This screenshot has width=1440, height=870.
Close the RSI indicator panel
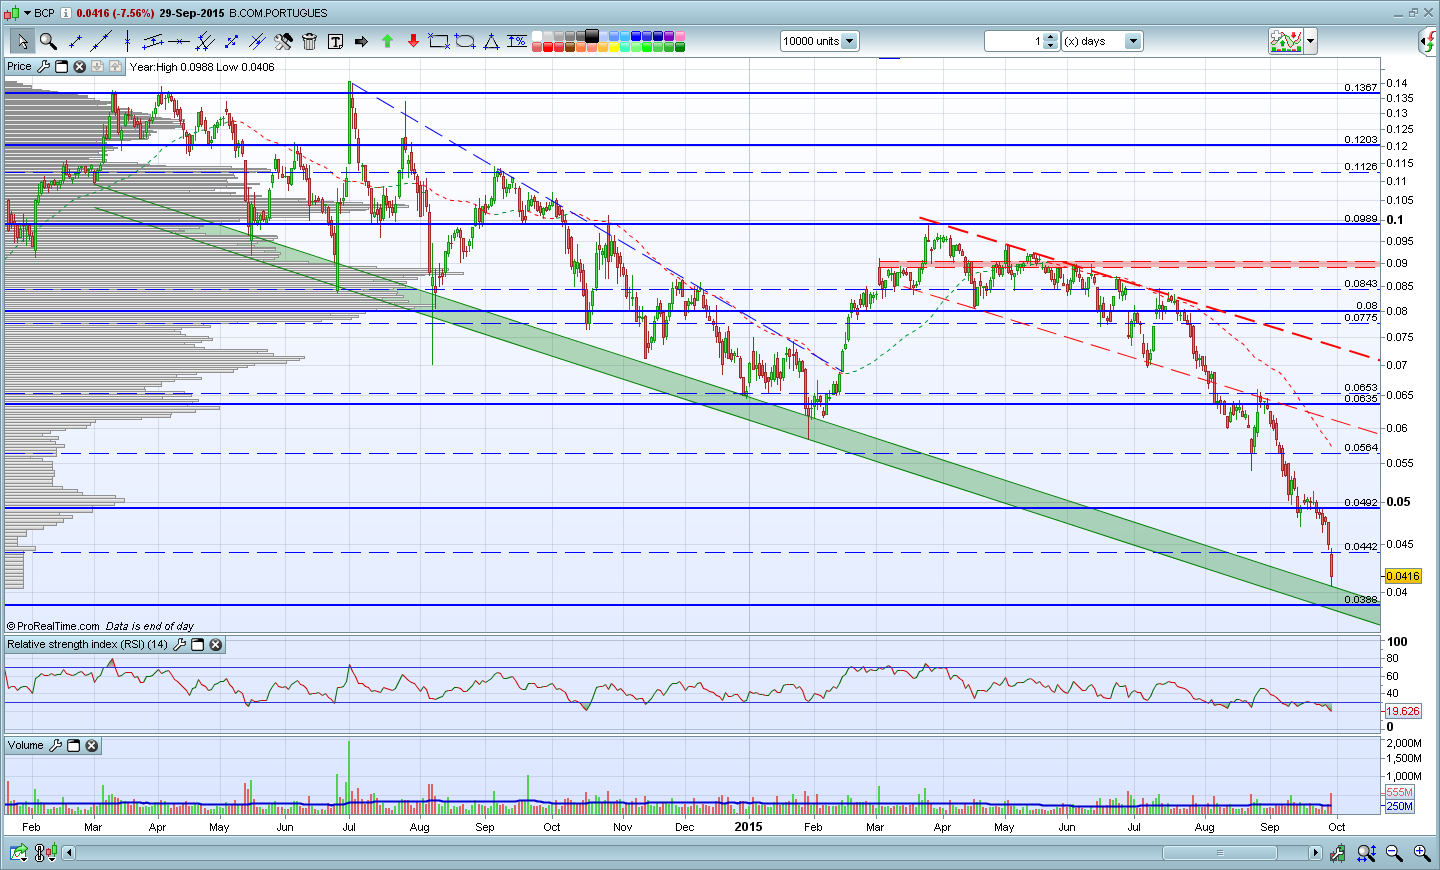click(x=216, y=645)
